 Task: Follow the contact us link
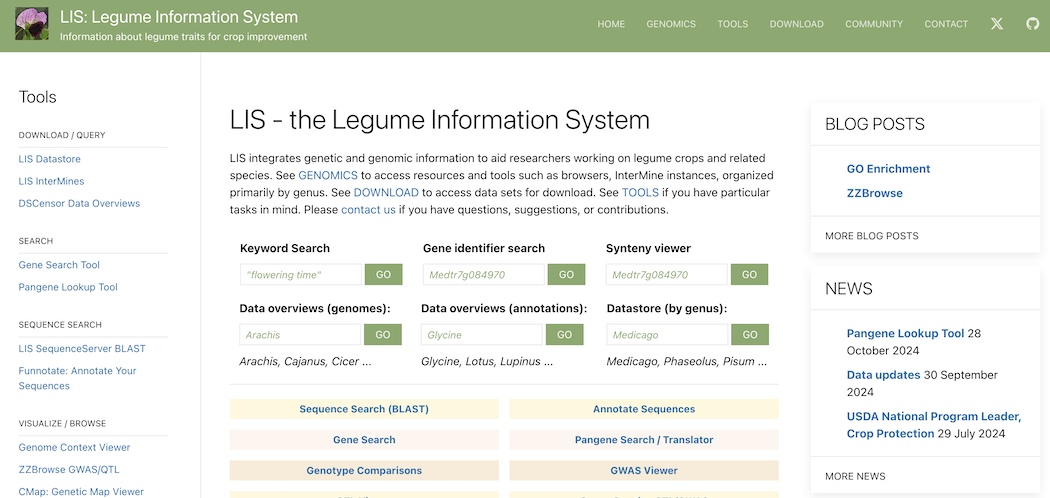[368, 210]
